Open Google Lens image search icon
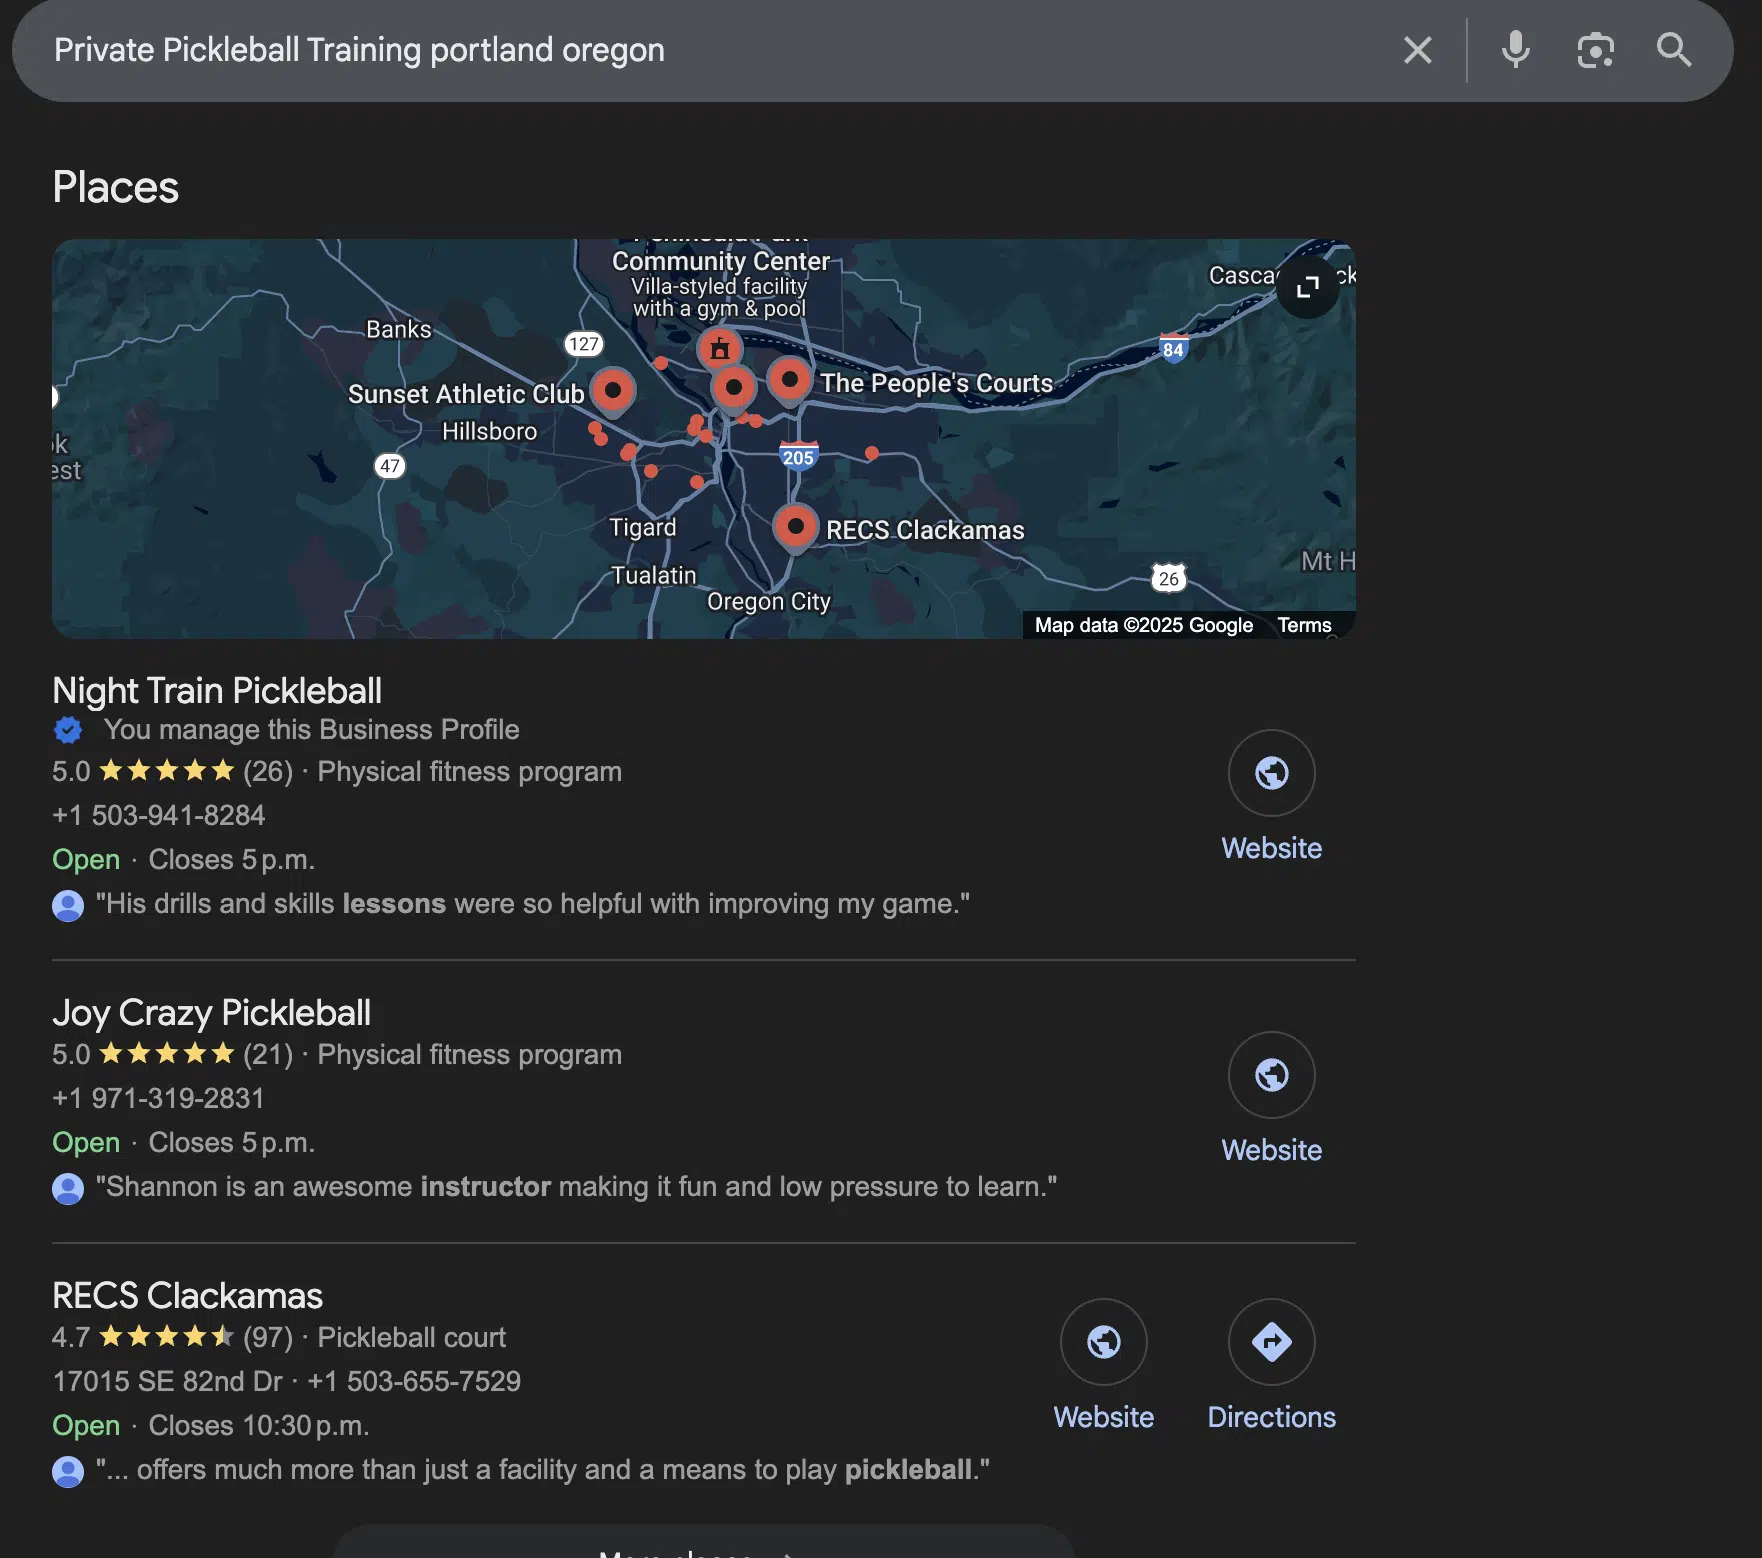Viewport: 1762px width, 1558px height. pyautogui.click(x=1595, y=50)
